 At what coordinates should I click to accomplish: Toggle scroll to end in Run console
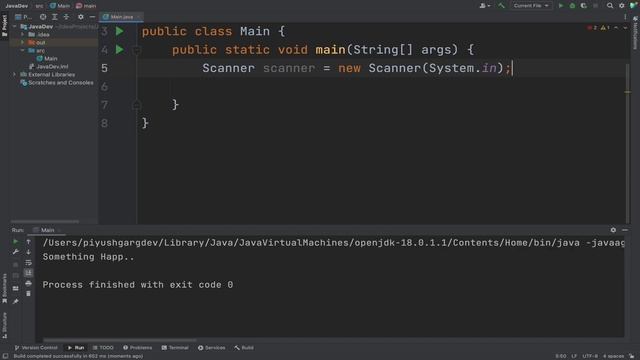29,273
